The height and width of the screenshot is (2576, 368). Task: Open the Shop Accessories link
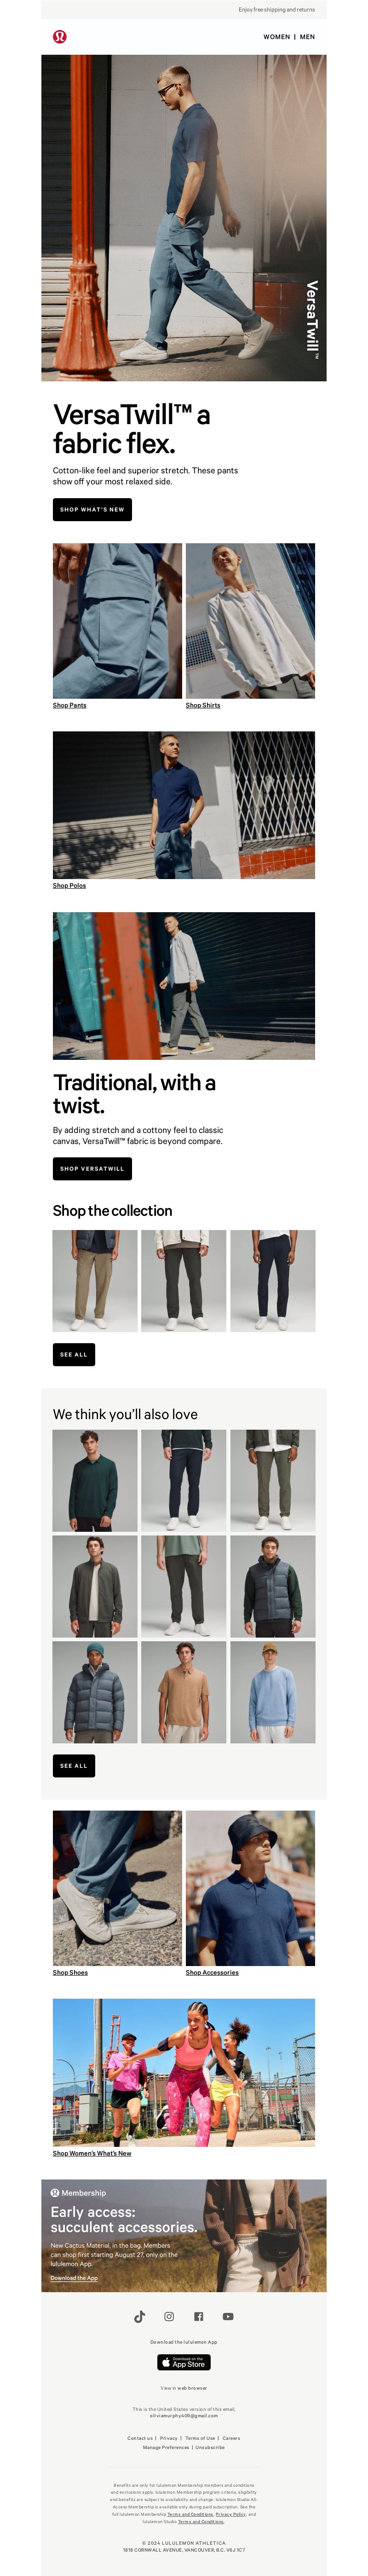(212, 1972)
